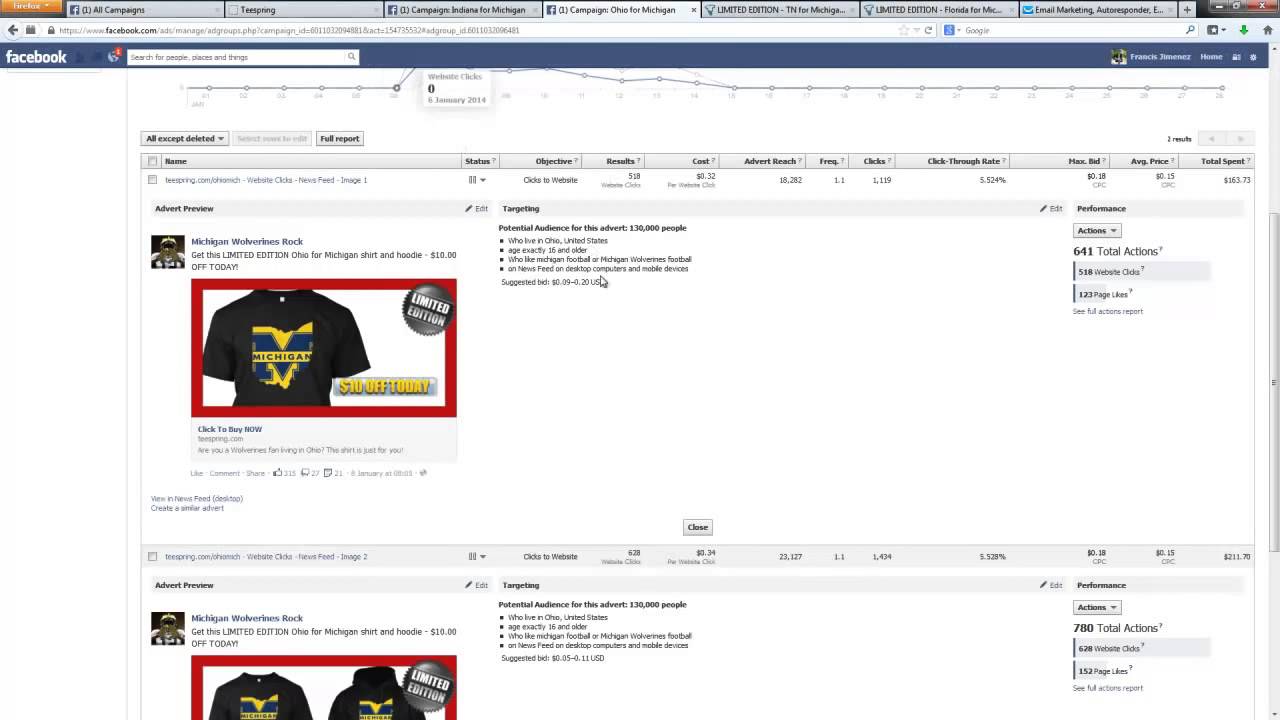Open a new browser tab with plus icon
1280x720 pixels.
click(x=1187, y=10)
